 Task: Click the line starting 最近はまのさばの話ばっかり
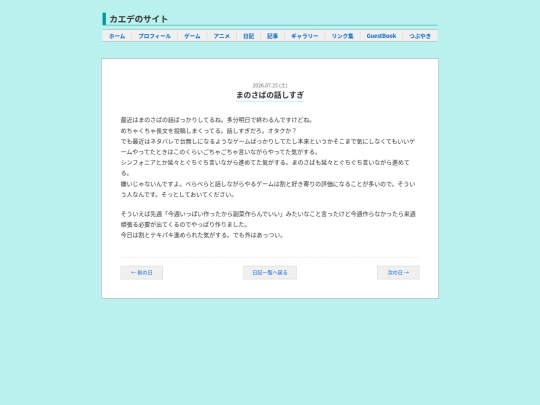[x=217, y=120]
